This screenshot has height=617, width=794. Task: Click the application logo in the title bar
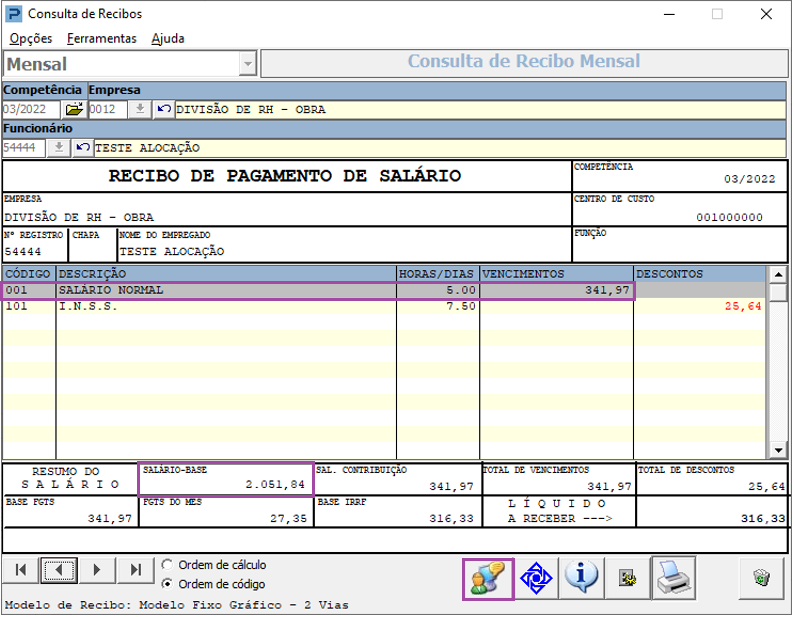(x=14, y=14)
